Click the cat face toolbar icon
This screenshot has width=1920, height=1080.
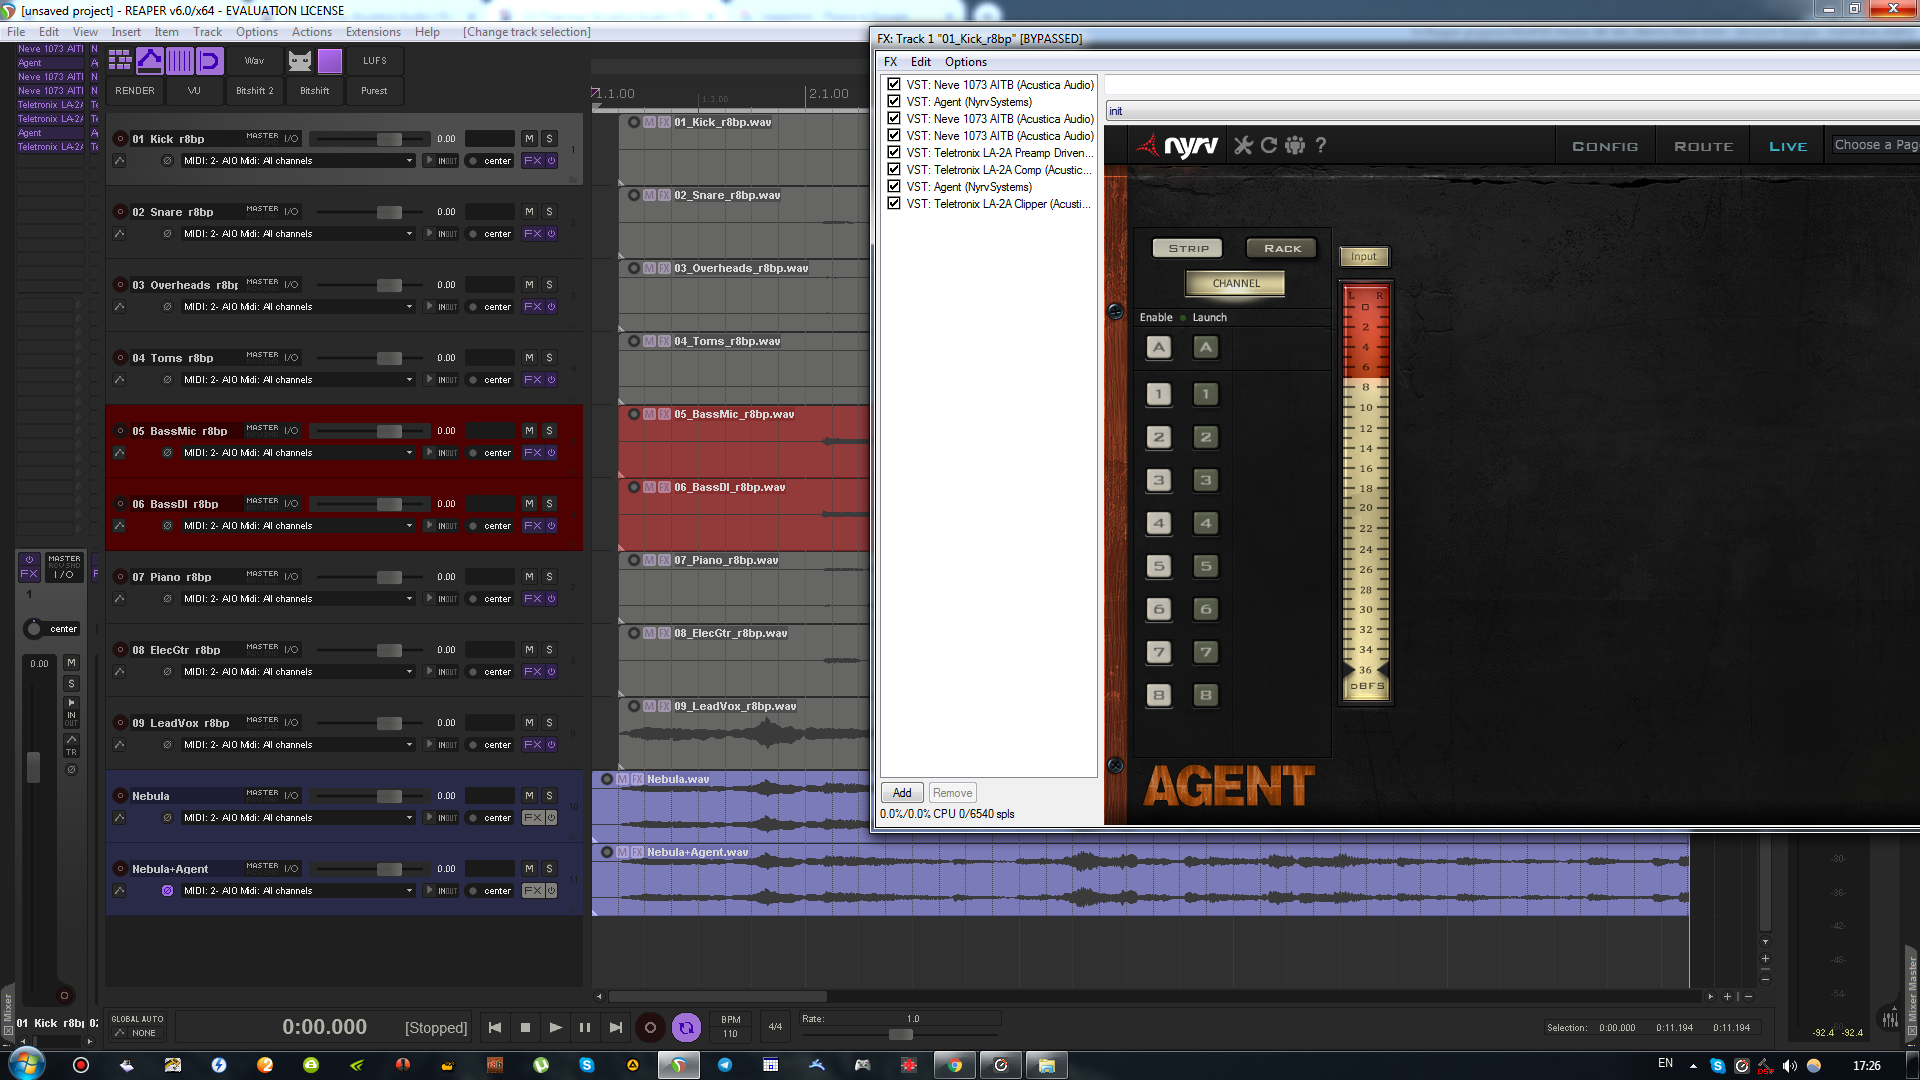300,61
